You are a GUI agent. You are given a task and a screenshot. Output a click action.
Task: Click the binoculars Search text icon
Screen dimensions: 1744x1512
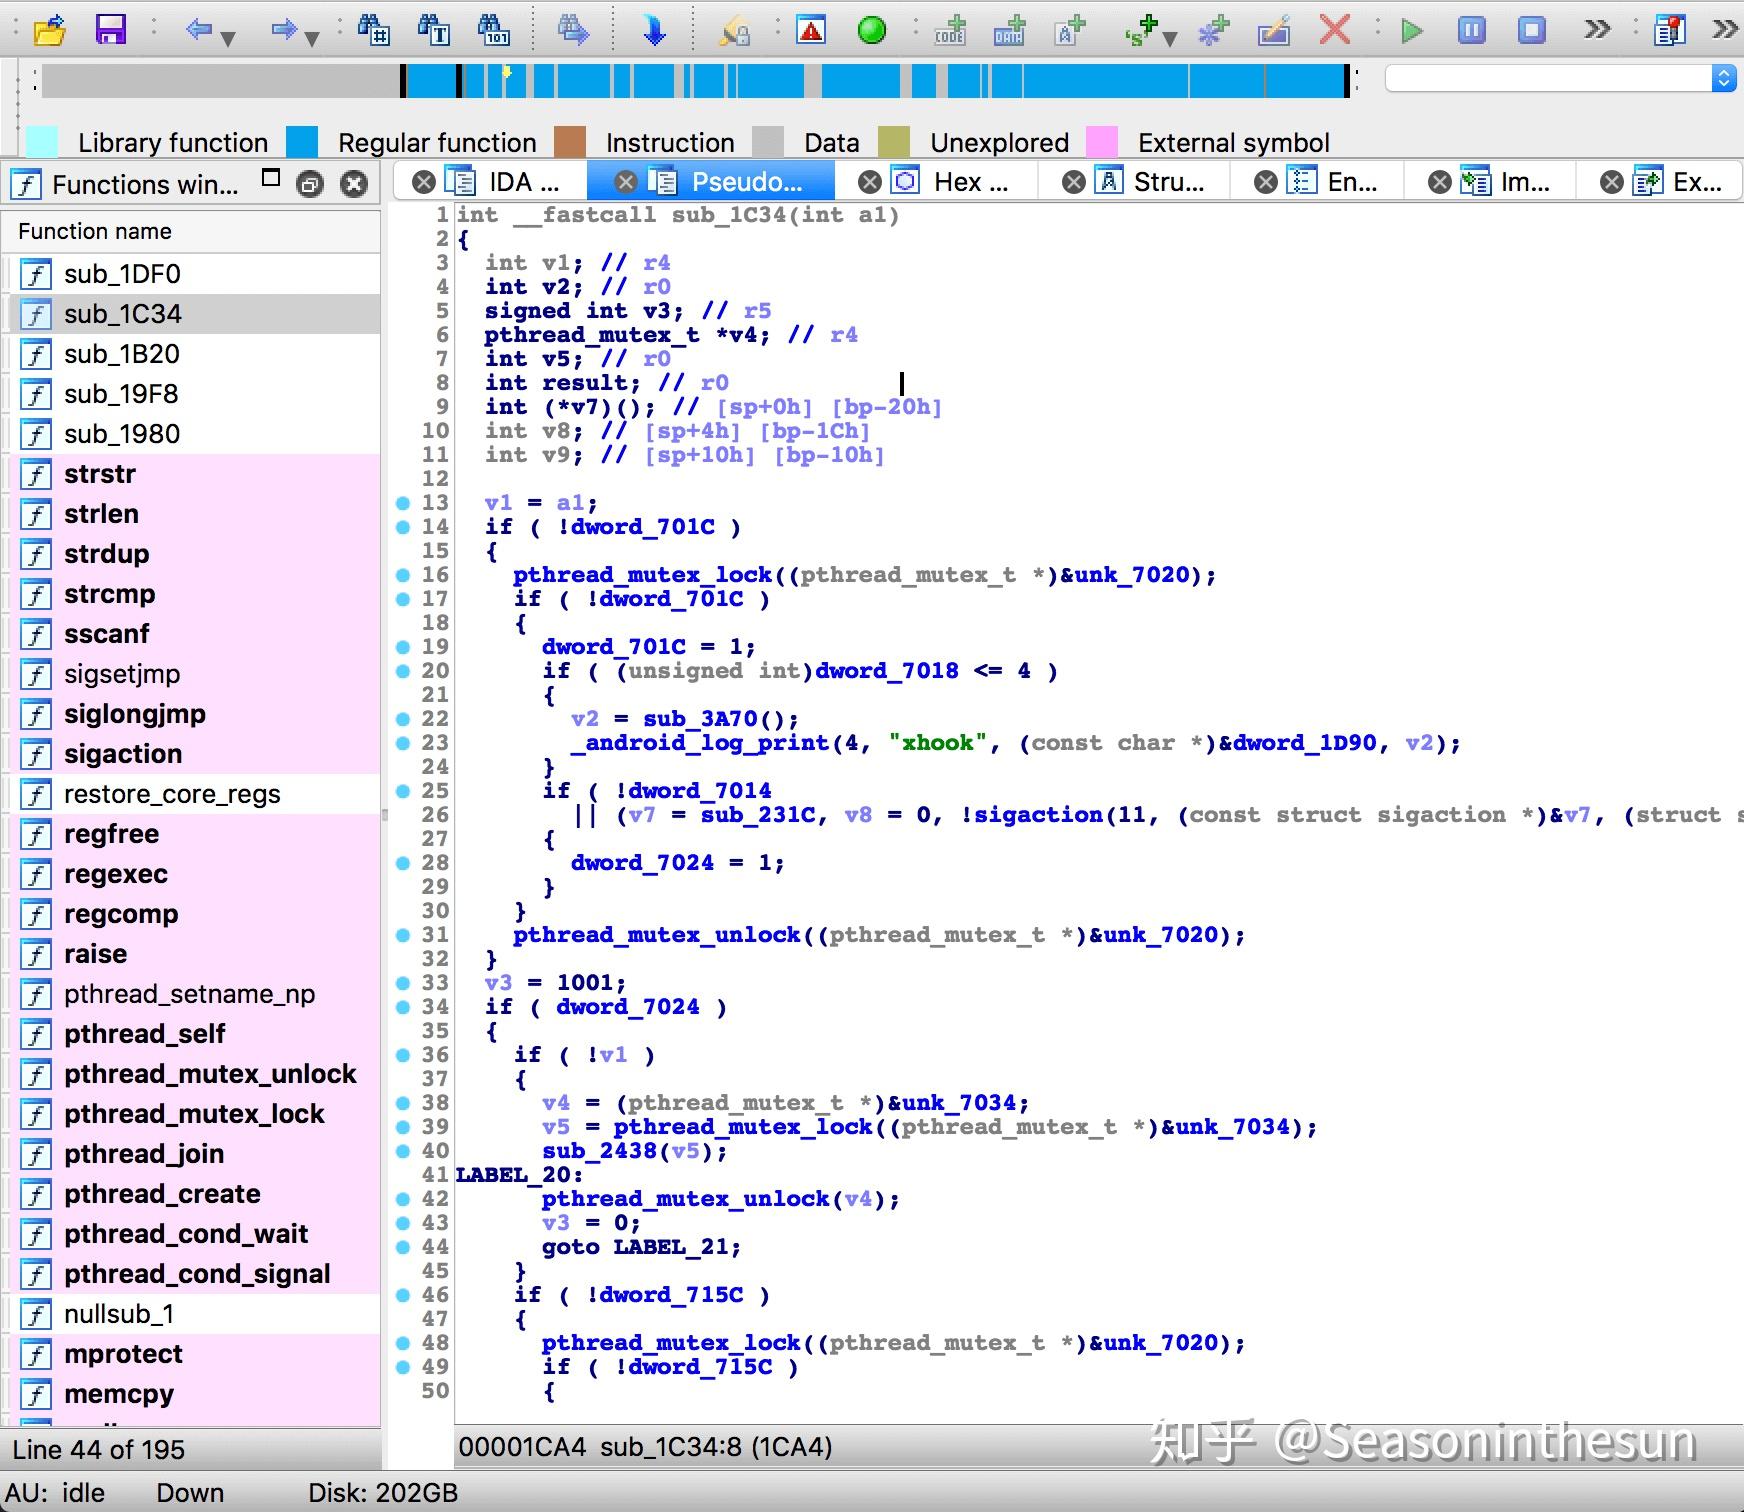(x=434, y=30)
